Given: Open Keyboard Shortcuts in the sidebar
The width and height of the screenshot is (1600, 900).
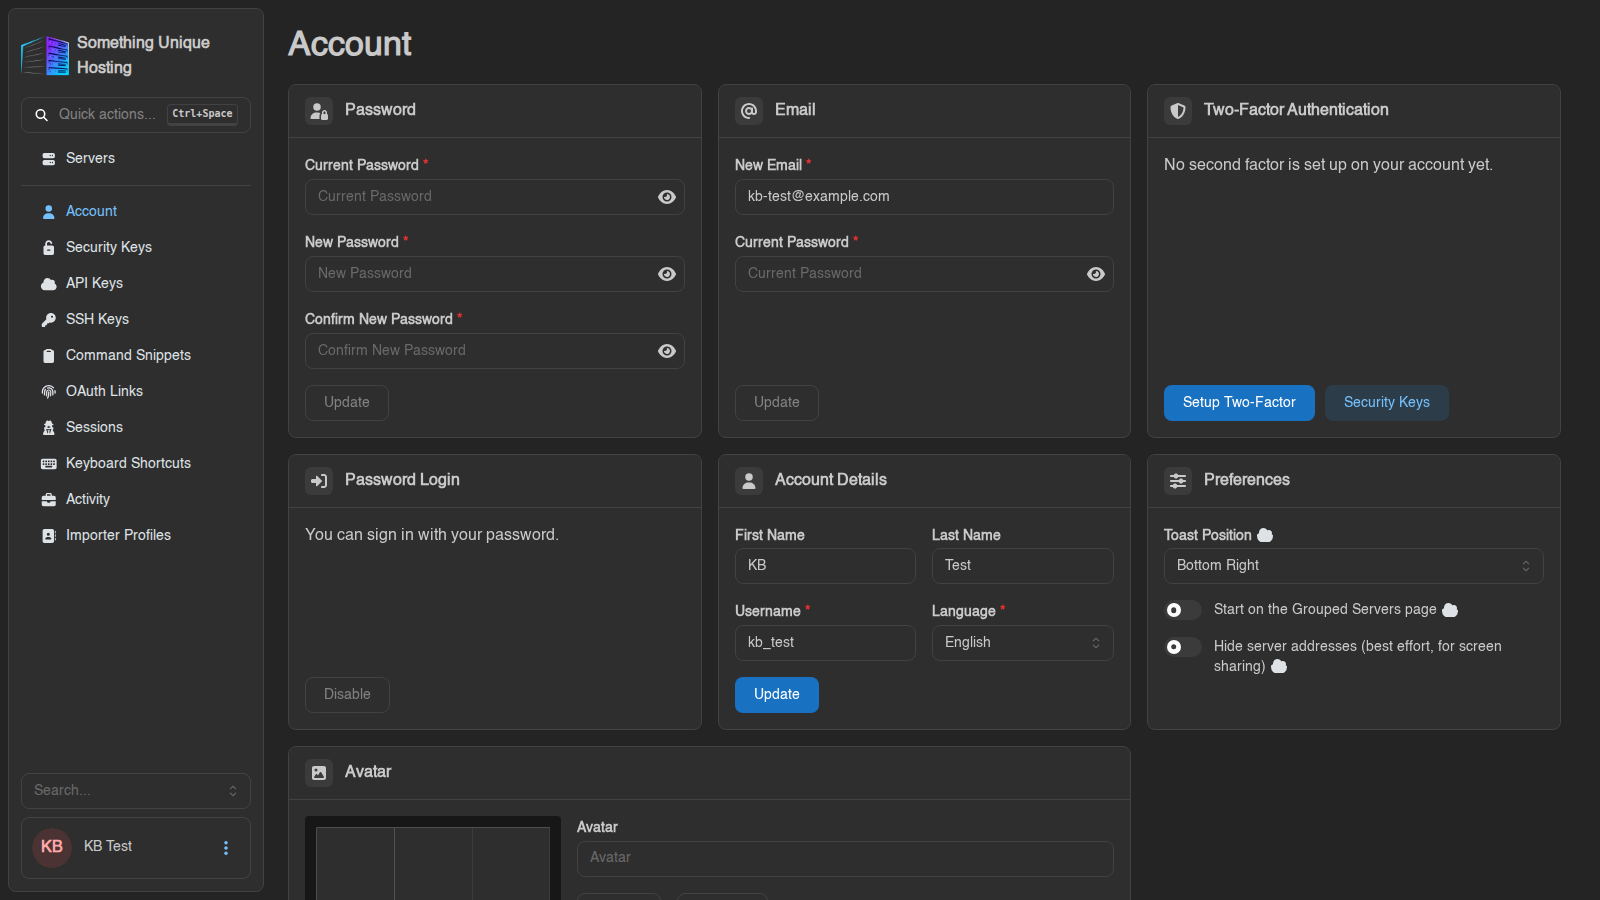Looking at the screenshot, I should click(x=136, y=464).
